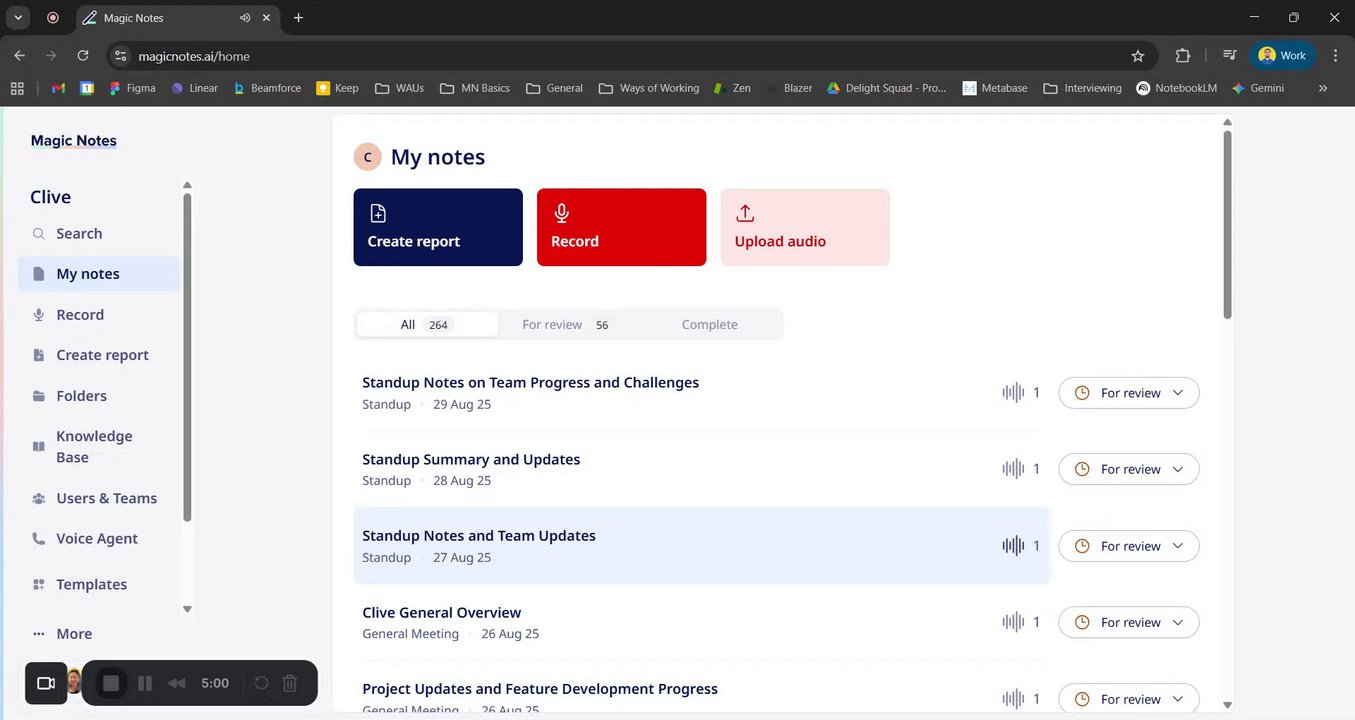
Task: Open the Voice Agent page
Action: [97, 539]
